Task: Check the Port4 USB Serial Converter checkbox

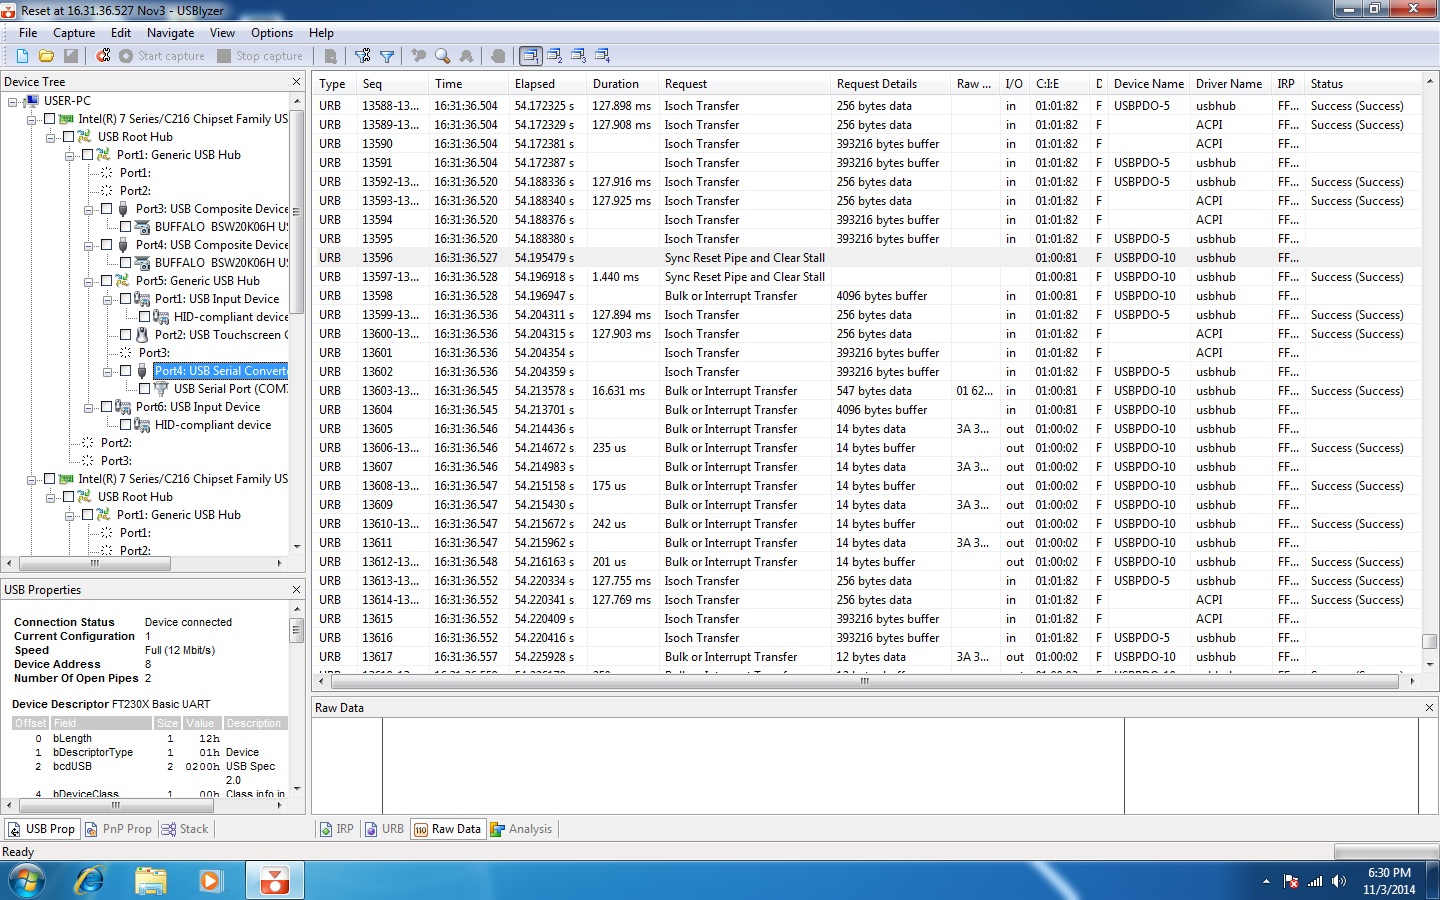Action: (125, 371)
